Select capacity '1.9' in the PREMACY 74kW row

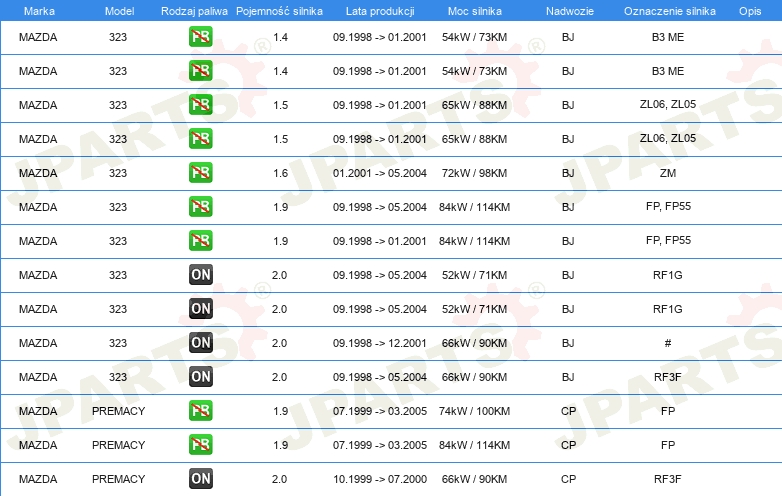point(280,411)
